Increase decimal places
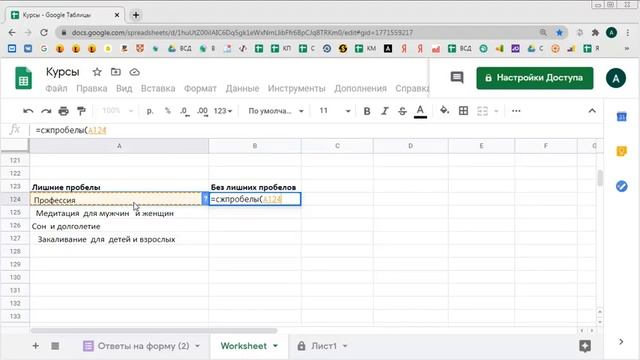 tap(202, 111)
